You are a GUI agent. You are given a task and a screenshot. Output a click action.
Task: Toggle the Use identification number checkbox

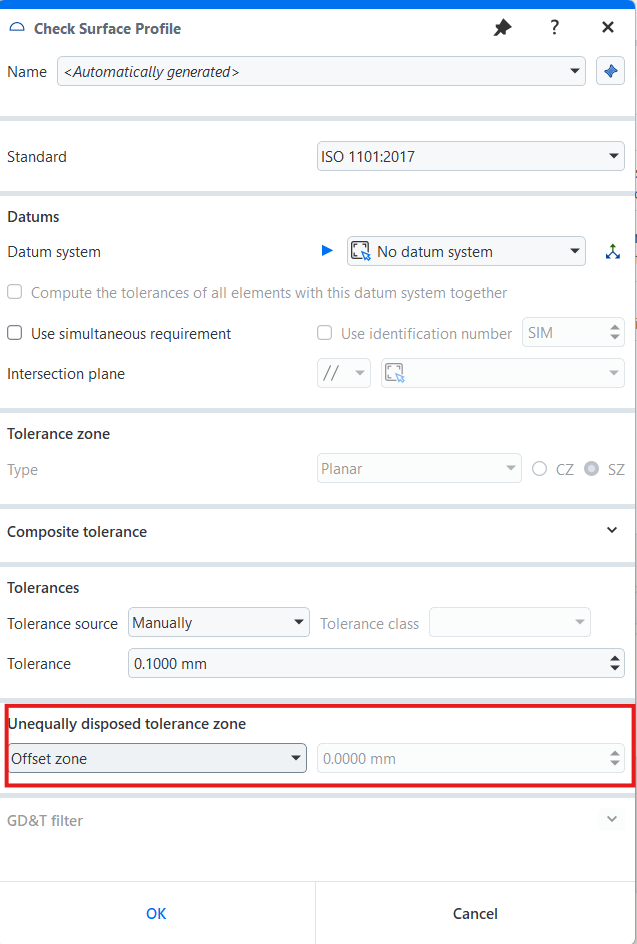click(324, 334)
